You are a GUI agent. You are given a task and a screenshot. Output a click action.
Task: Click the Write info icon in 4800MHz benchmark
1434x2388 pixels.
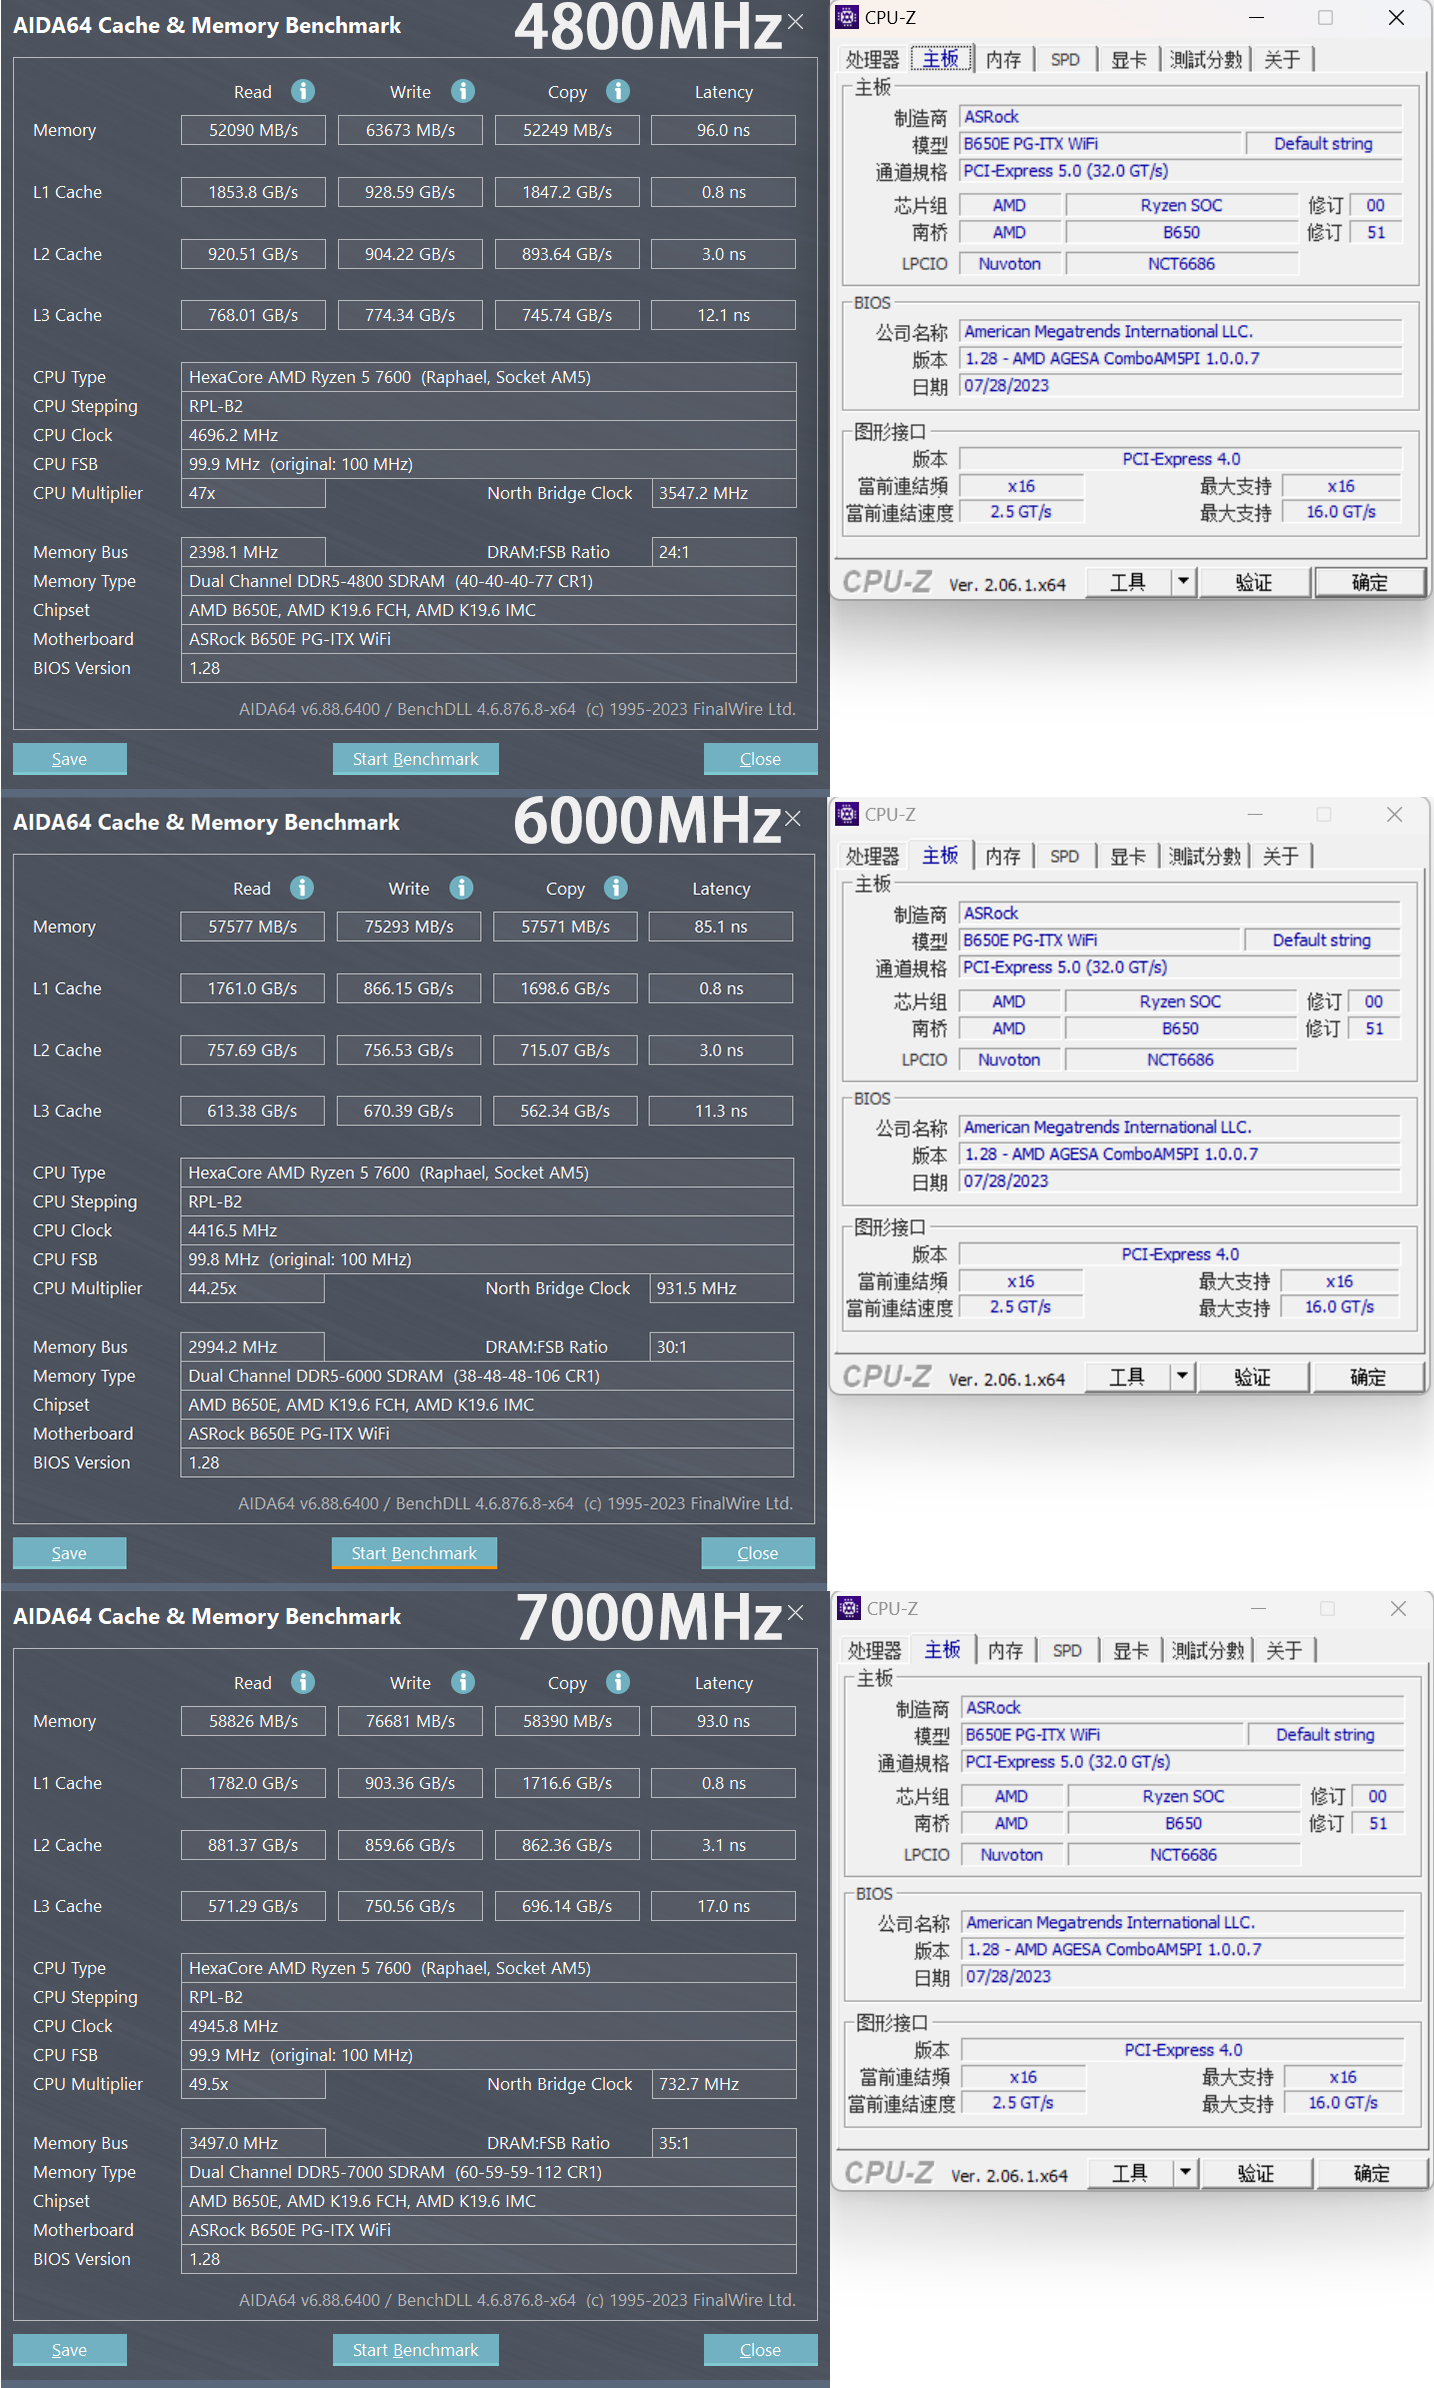pyautogui.click(x=462, y=91)
